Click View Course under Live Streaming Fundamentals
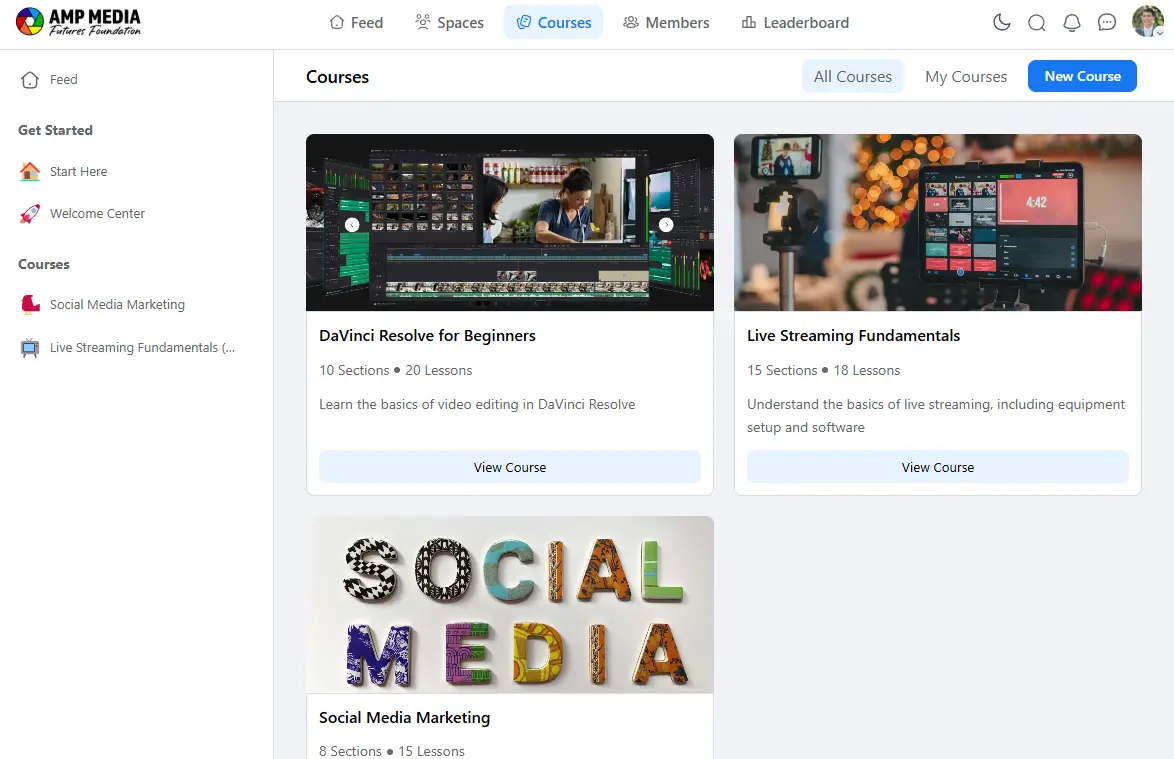This screenshot has width=1174, height=759. (x=937, y=467)
